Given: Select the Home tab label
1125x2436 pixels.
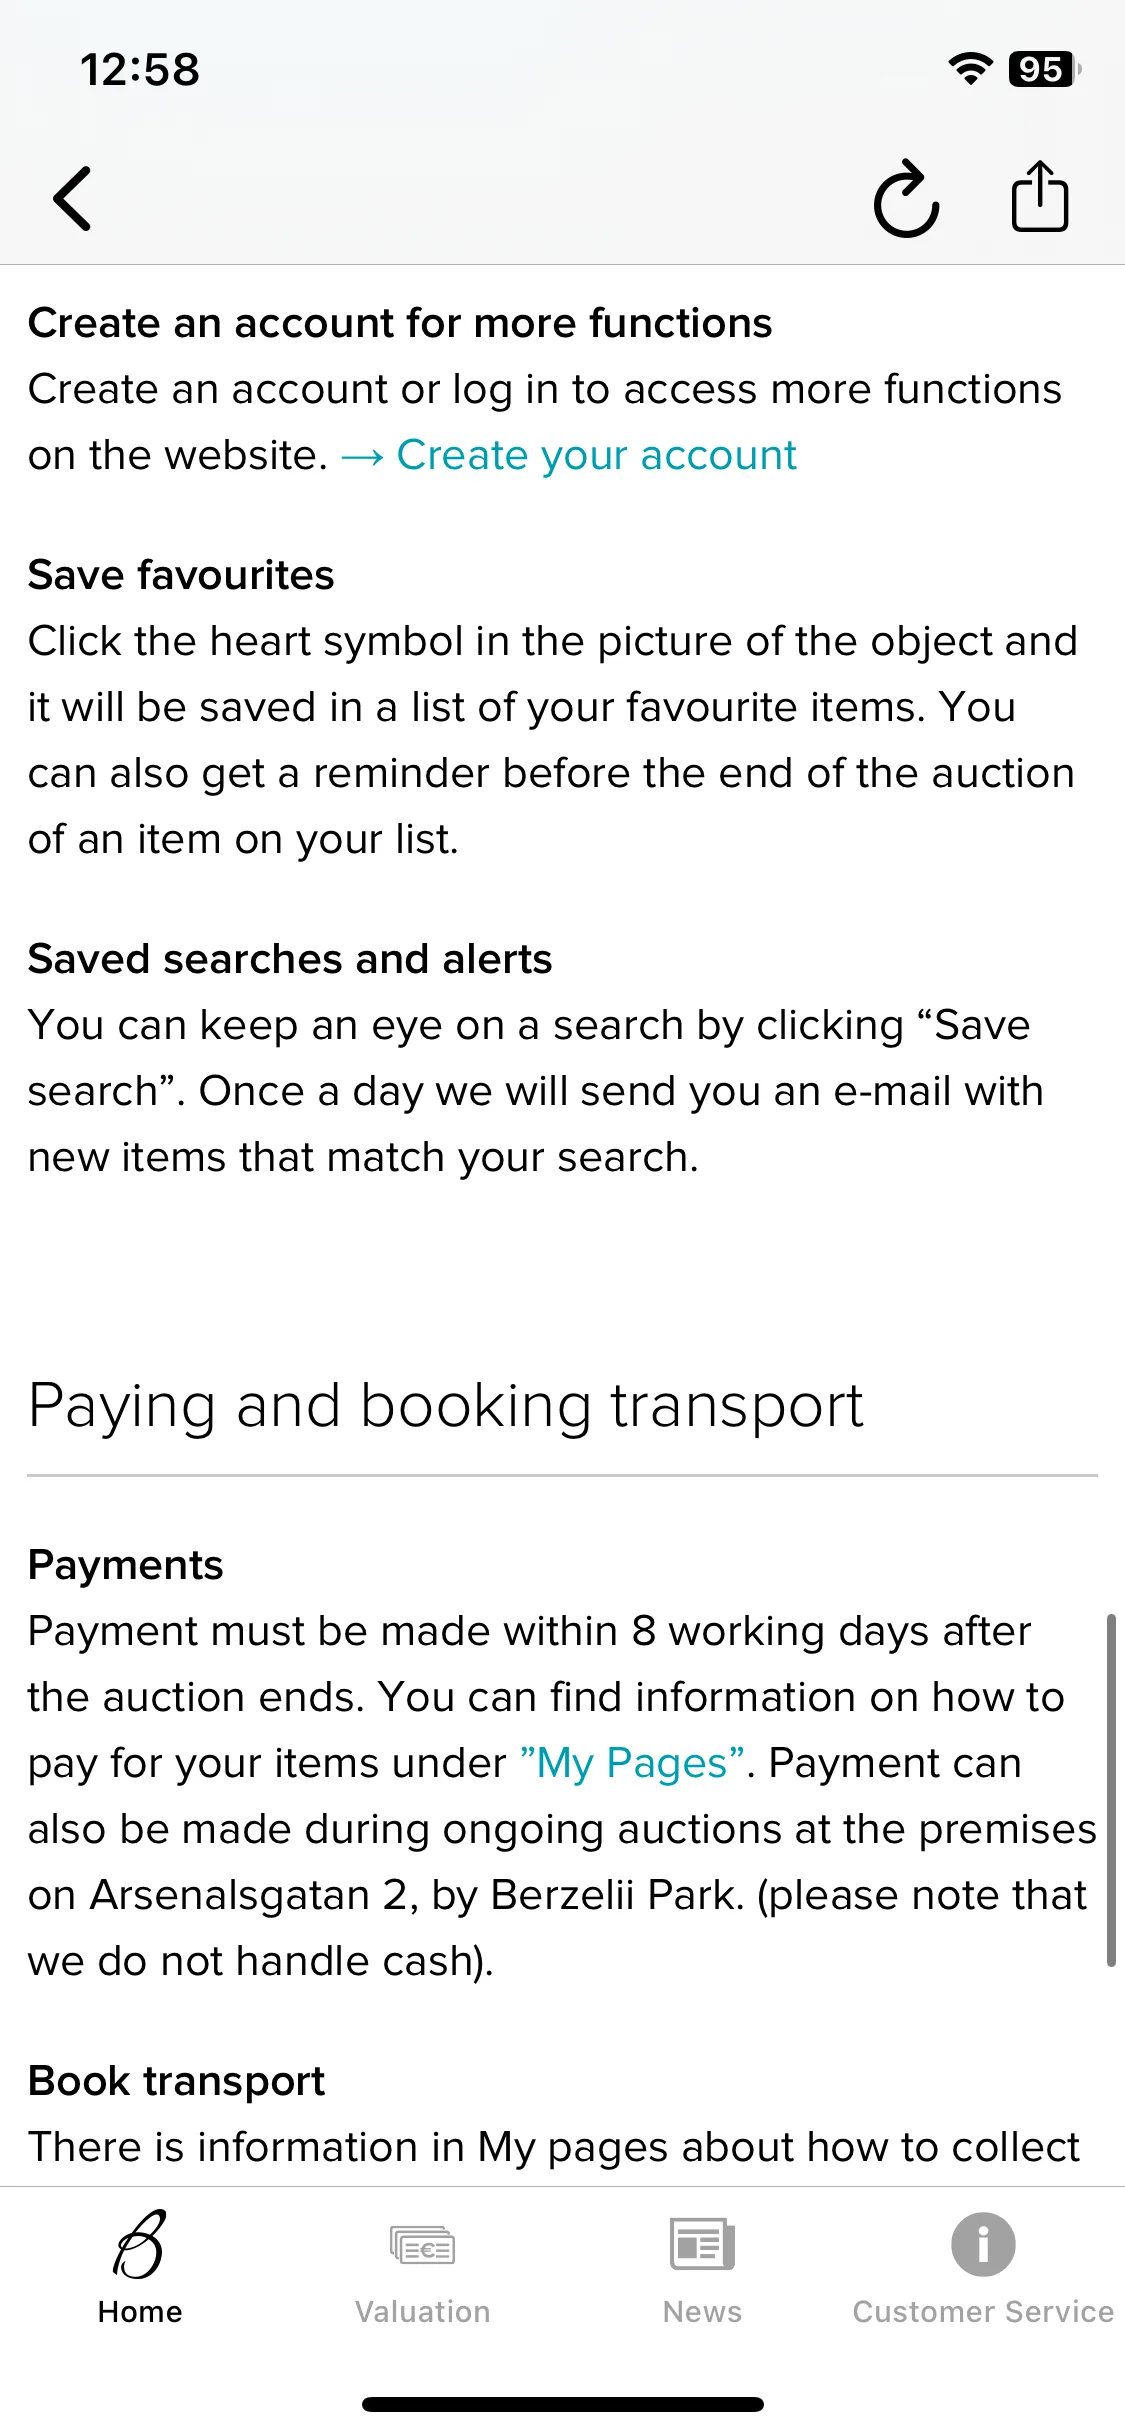Looking at the screenshot, I should 140,2311.
